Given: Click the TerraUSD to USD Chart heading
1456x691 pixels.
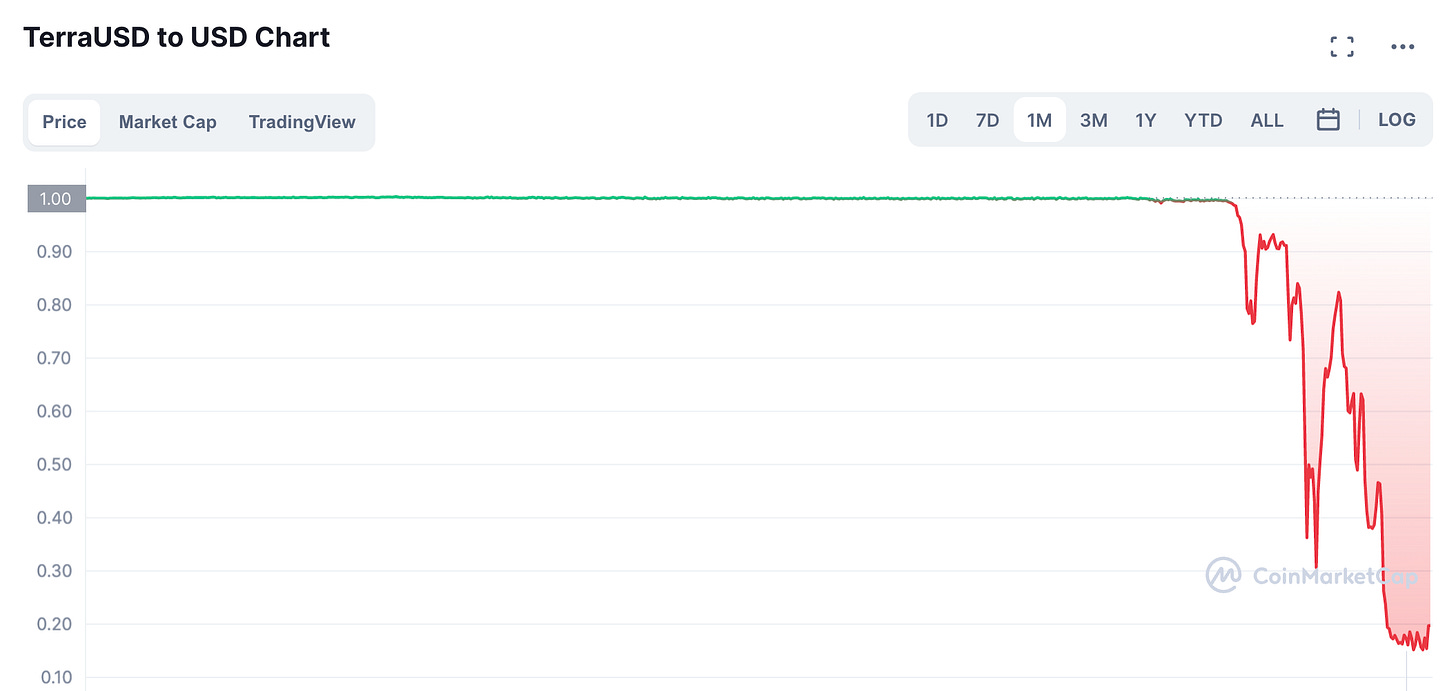Looking at the screenshot, I should coord(176,38).
